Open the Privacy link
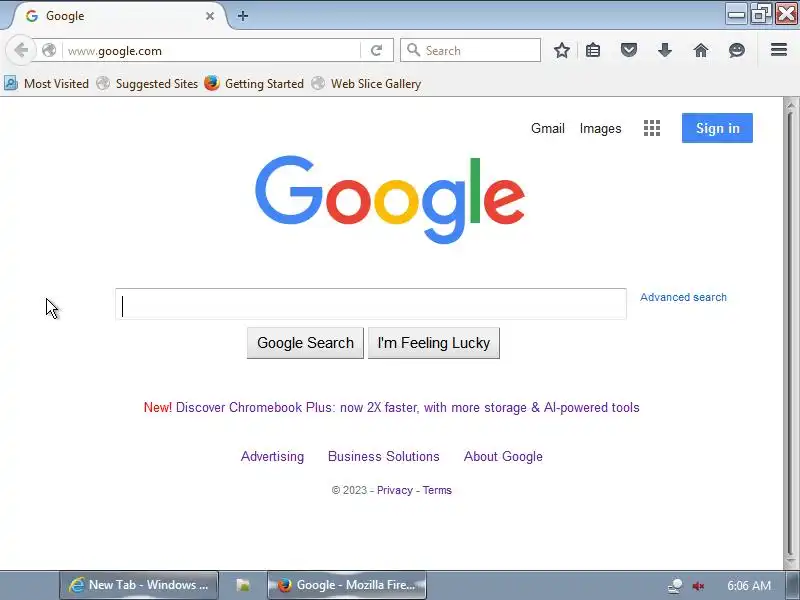 (394, 490)
